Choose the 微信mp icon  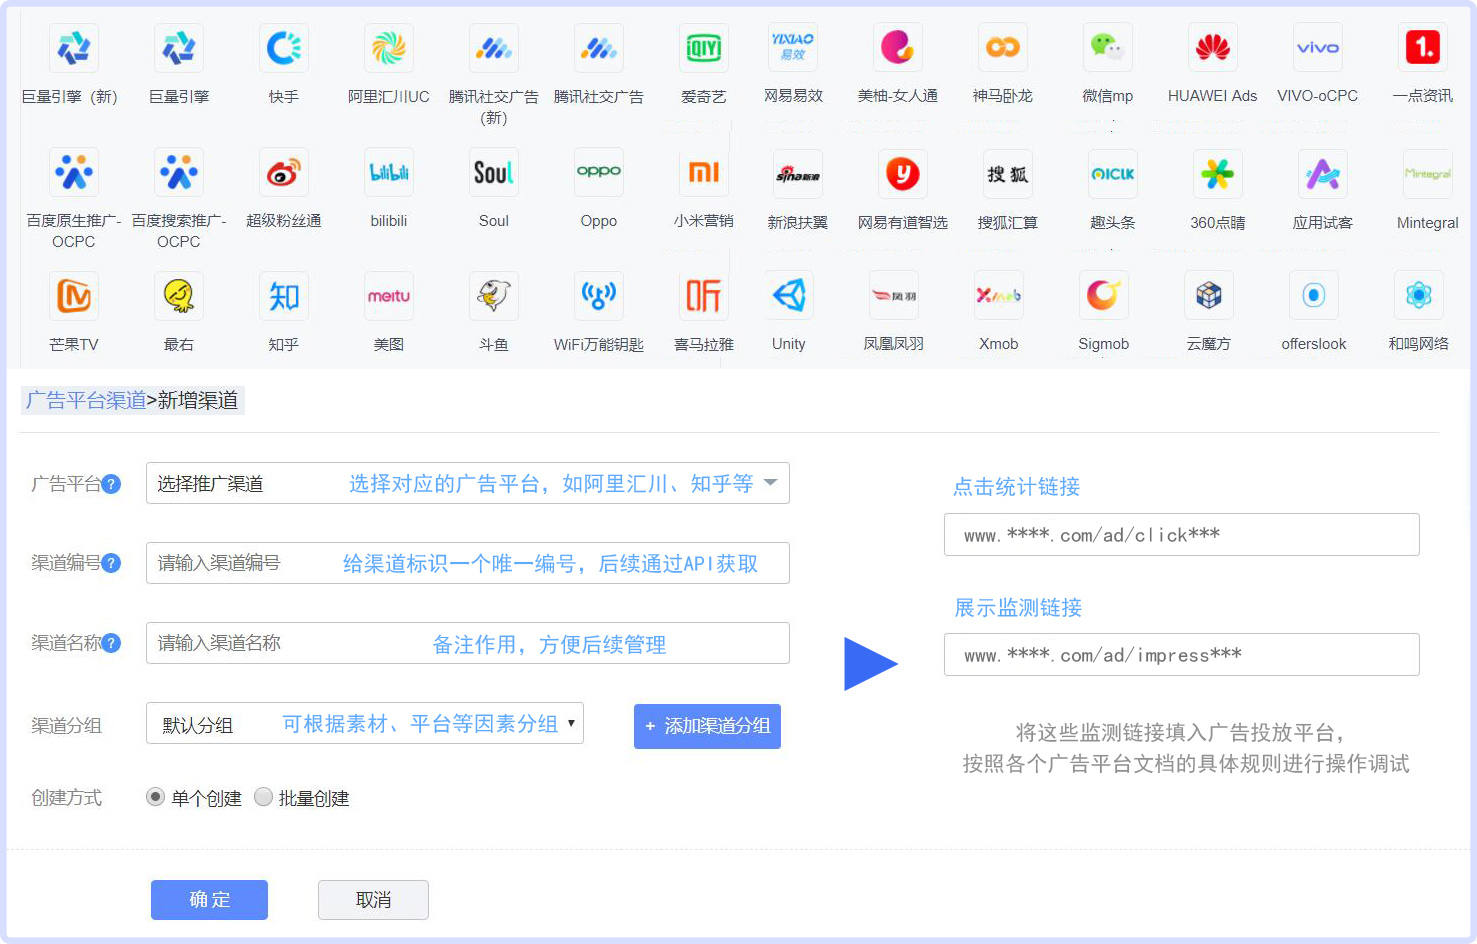[x=1108, y=47]
